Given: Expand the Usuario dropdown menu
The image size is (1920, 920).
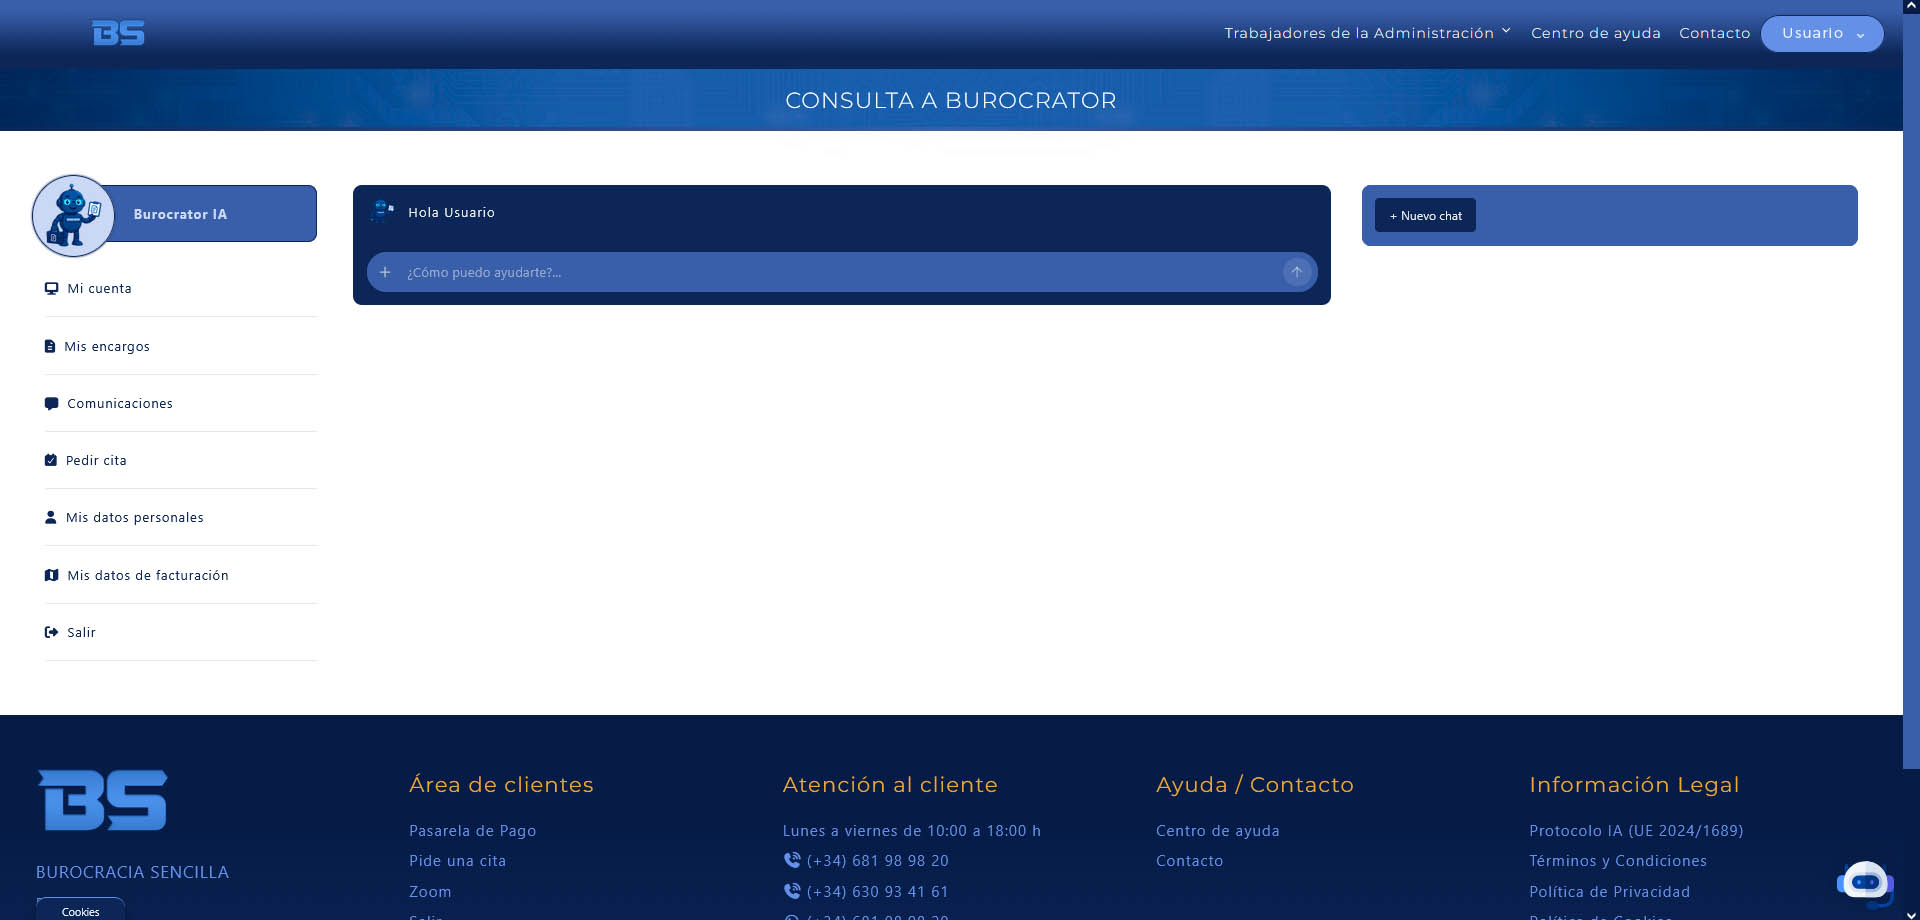Looking at the screenshot, I should point(1822,34).
